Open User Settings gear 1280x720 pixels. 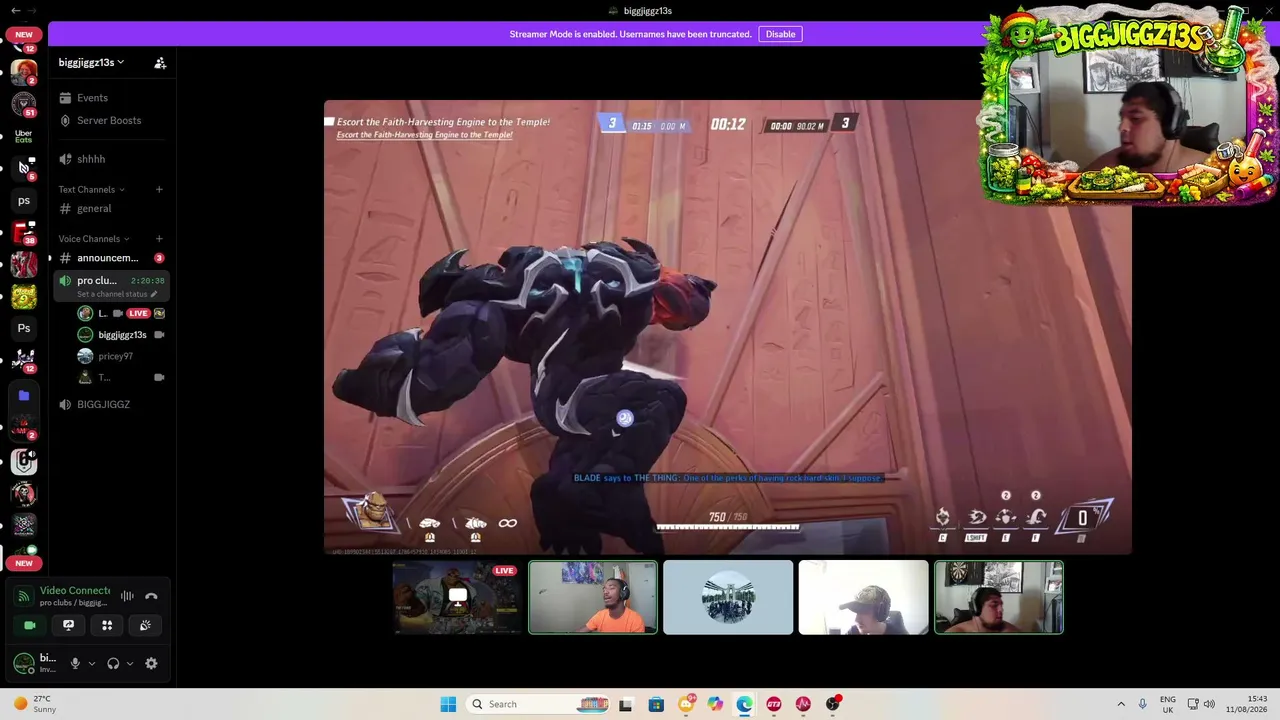(x=151, y=663)
